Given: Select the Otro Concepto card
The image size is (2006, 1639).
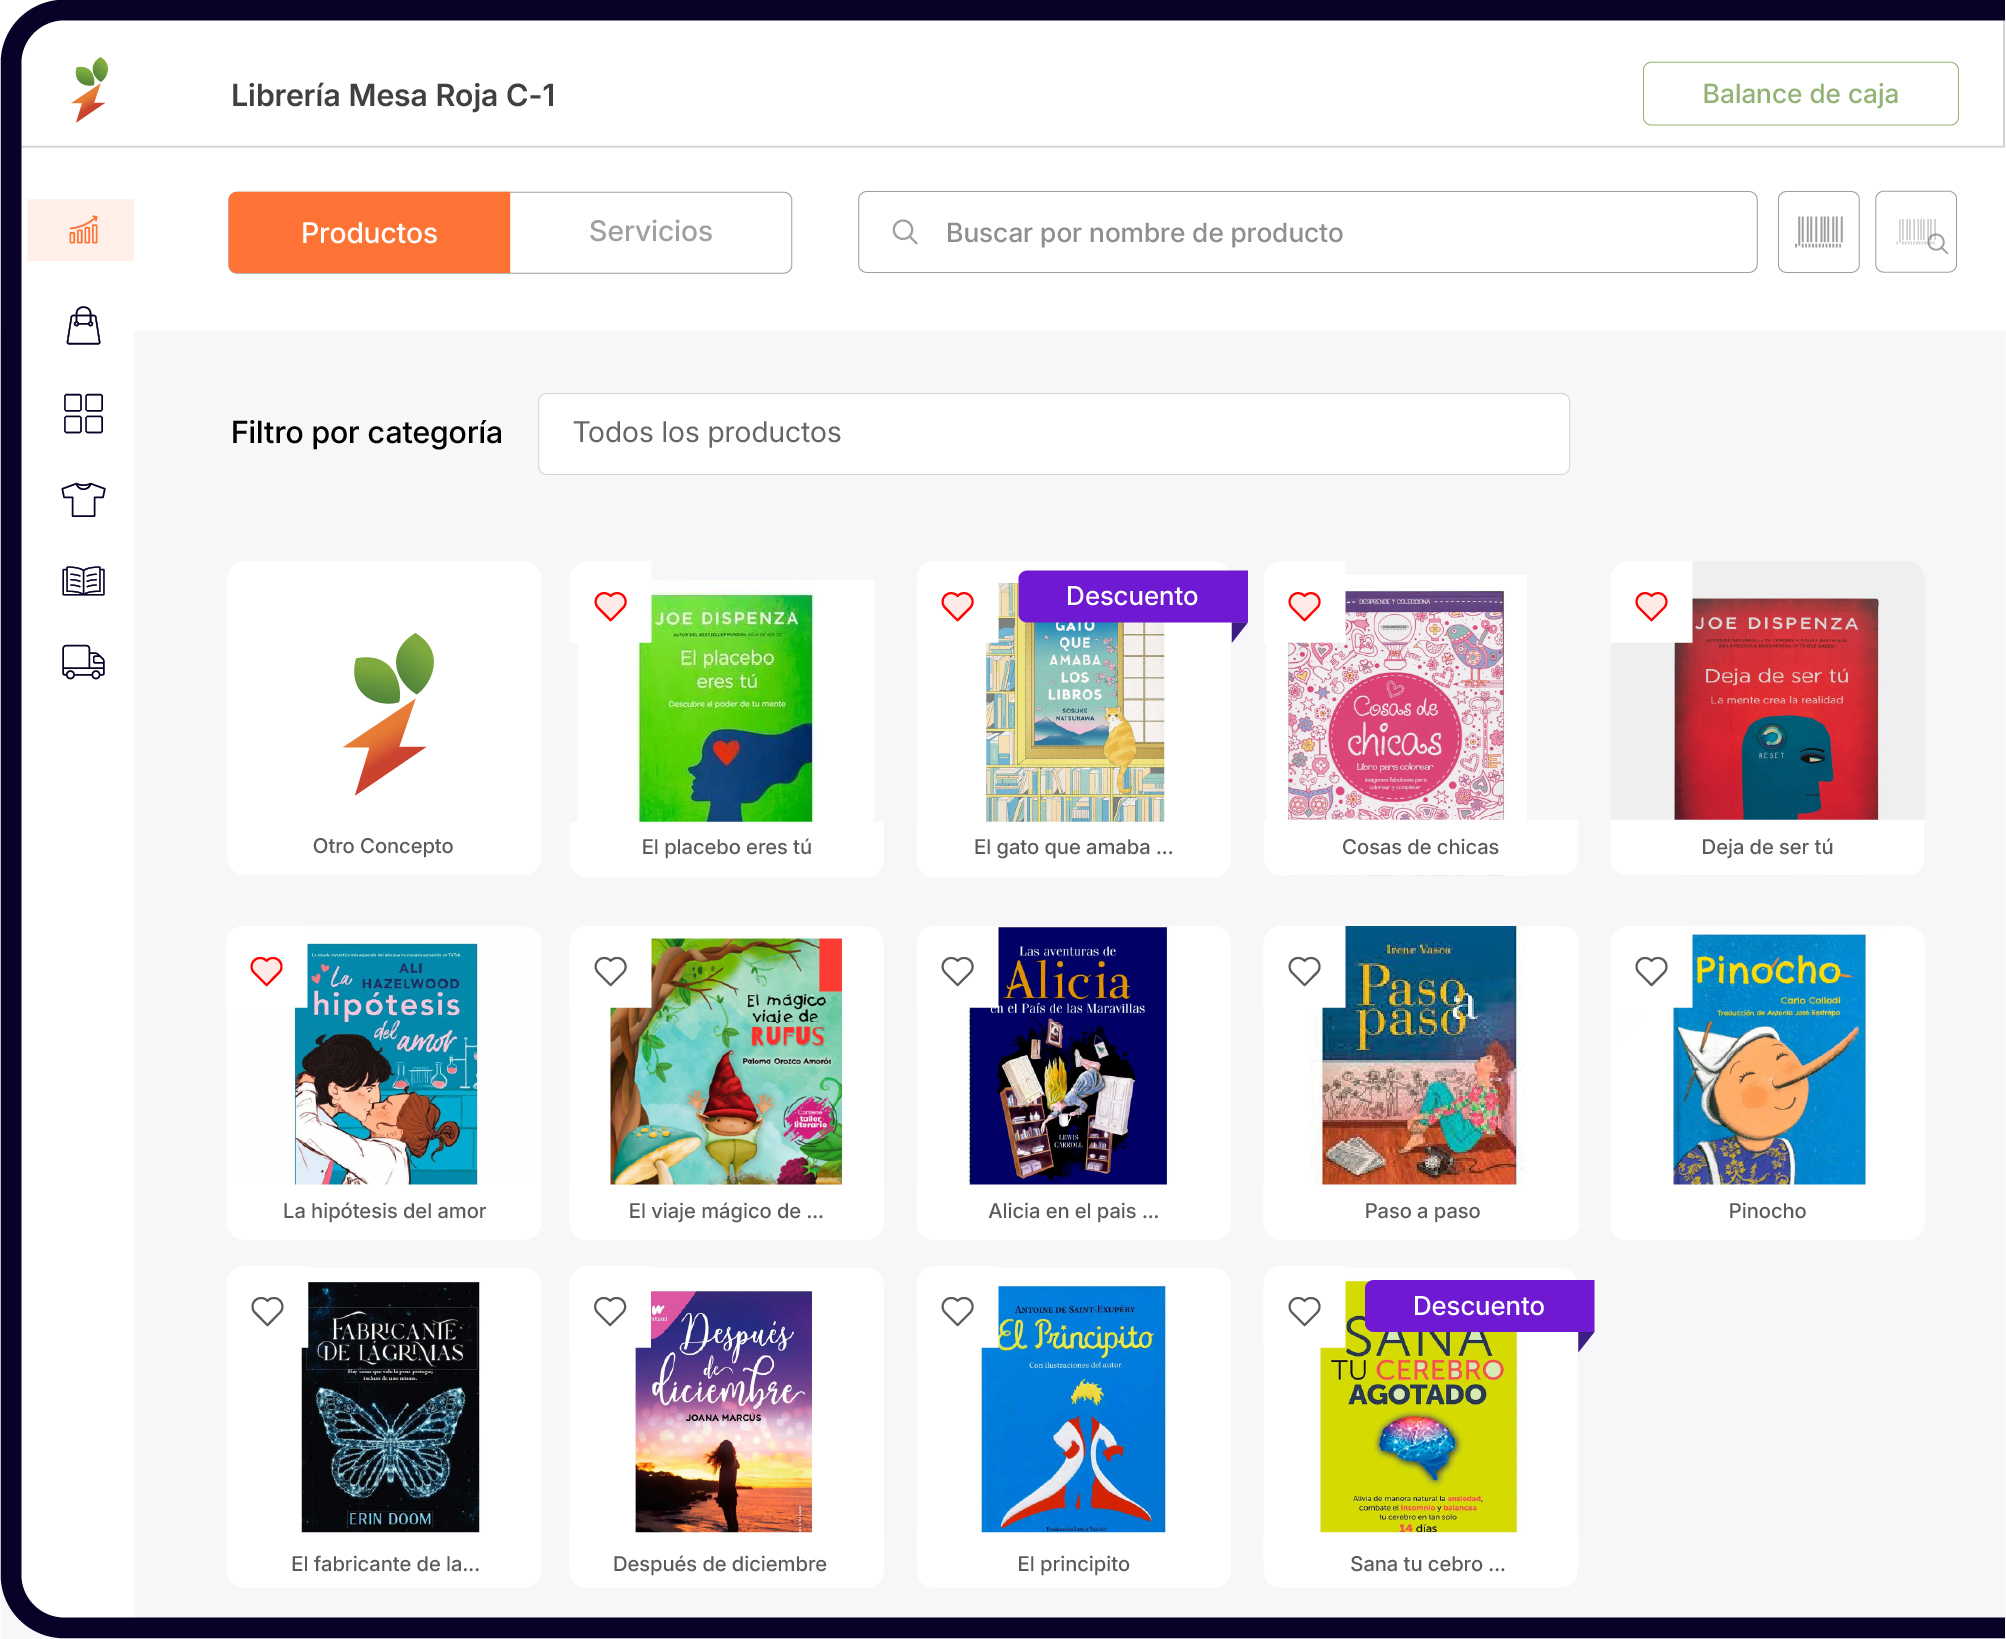Looking at the screenshot, I should (x=384, y=718).
